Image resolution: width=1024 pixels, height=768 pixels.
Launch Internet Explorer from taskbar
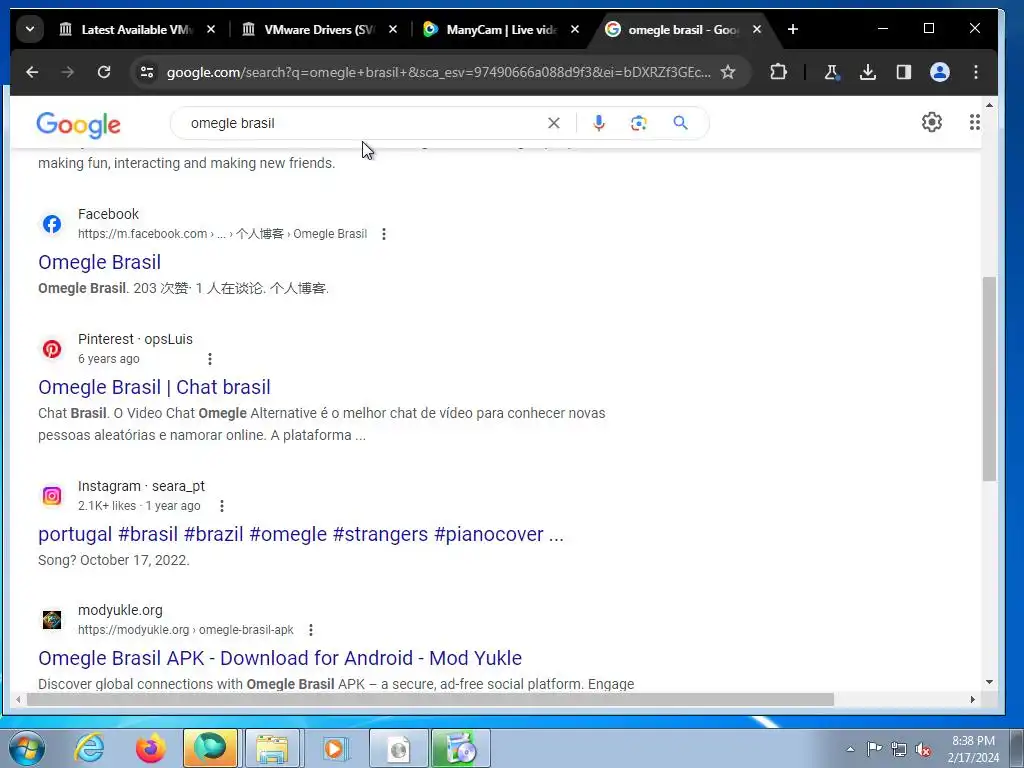coord(89,748)
